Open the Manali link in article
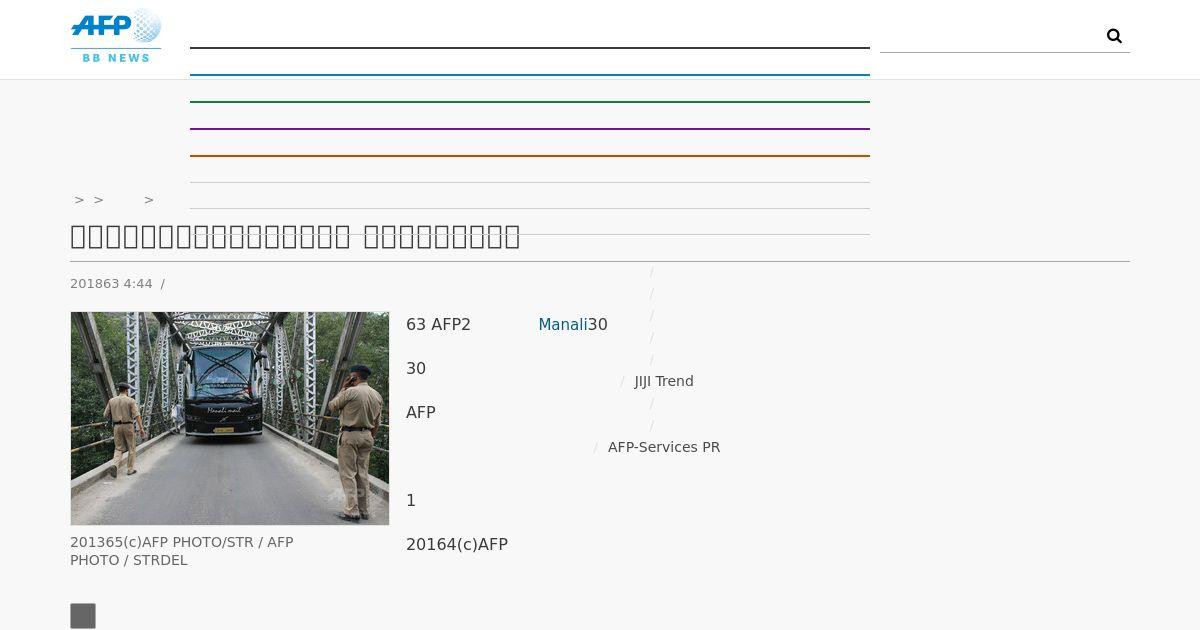This screenshot has width=1200, height=630. (562, 325)
